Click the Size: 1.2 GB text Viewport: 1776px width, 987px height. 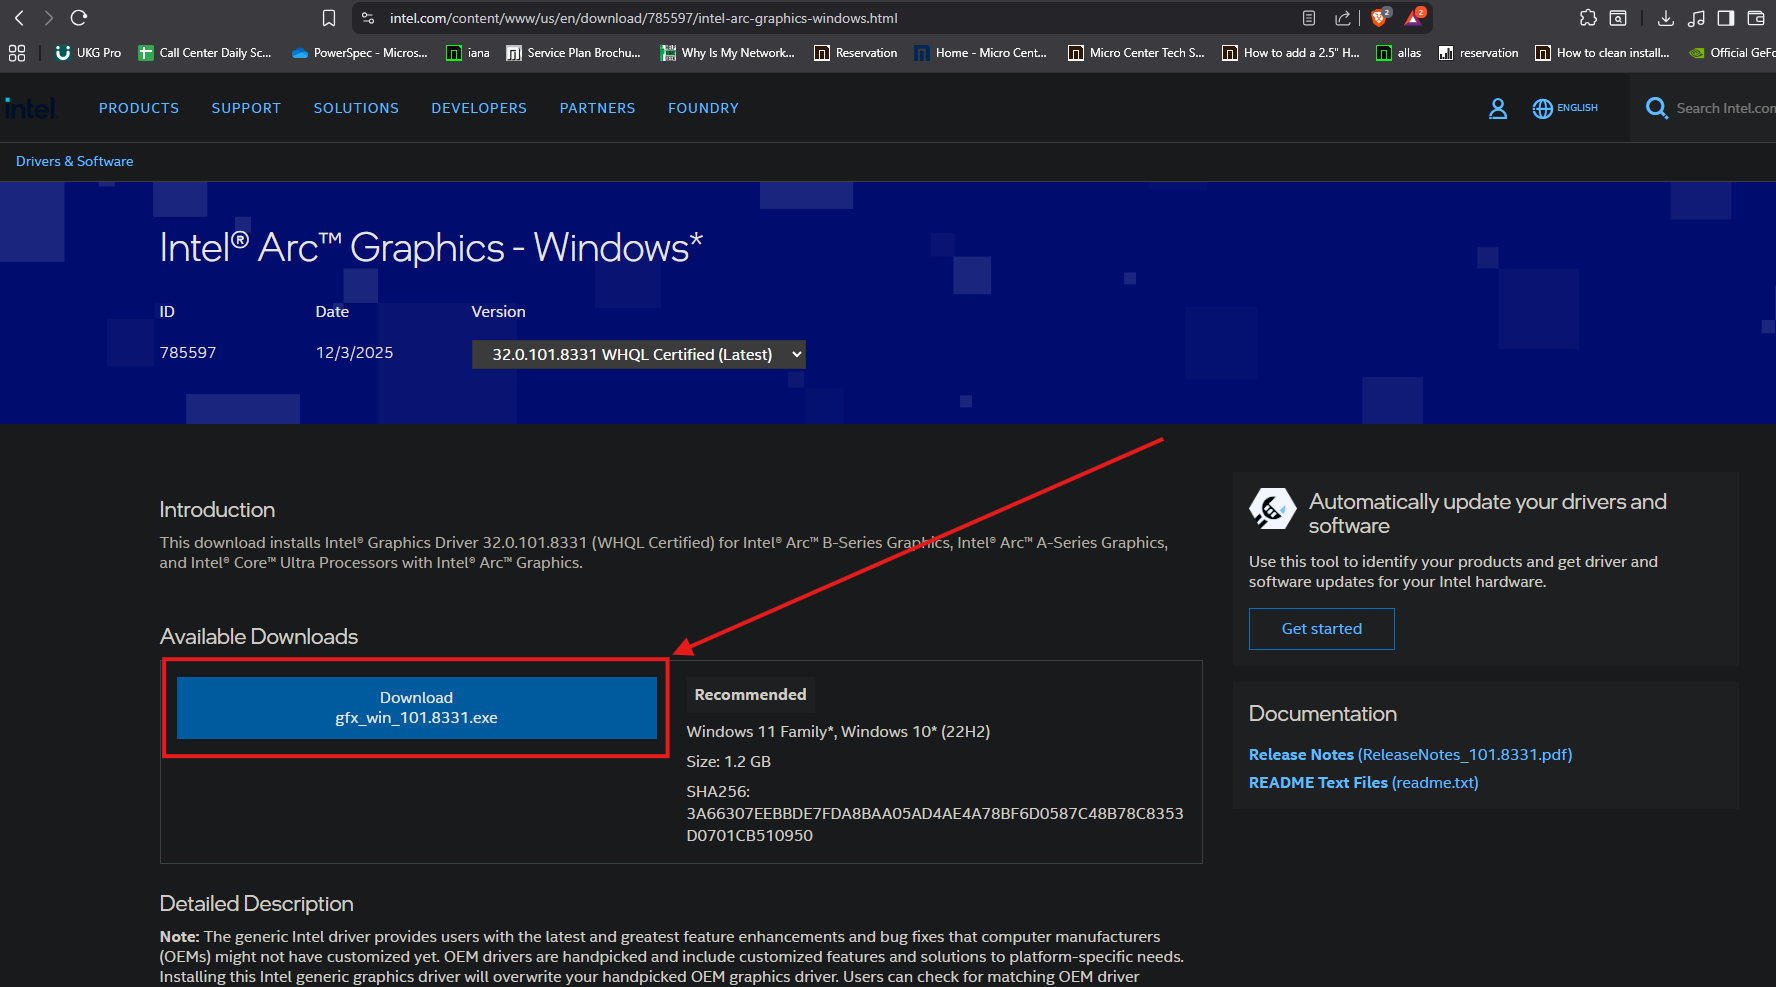[x=728, y=762]
